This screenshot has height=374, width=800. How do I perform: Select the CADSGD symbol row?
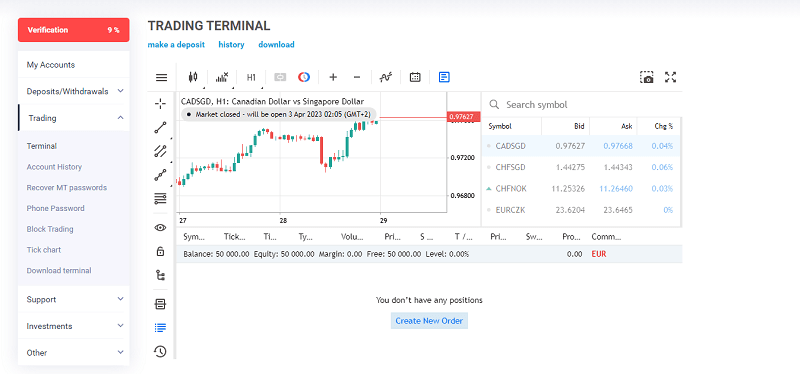click(x=582, y=146)
